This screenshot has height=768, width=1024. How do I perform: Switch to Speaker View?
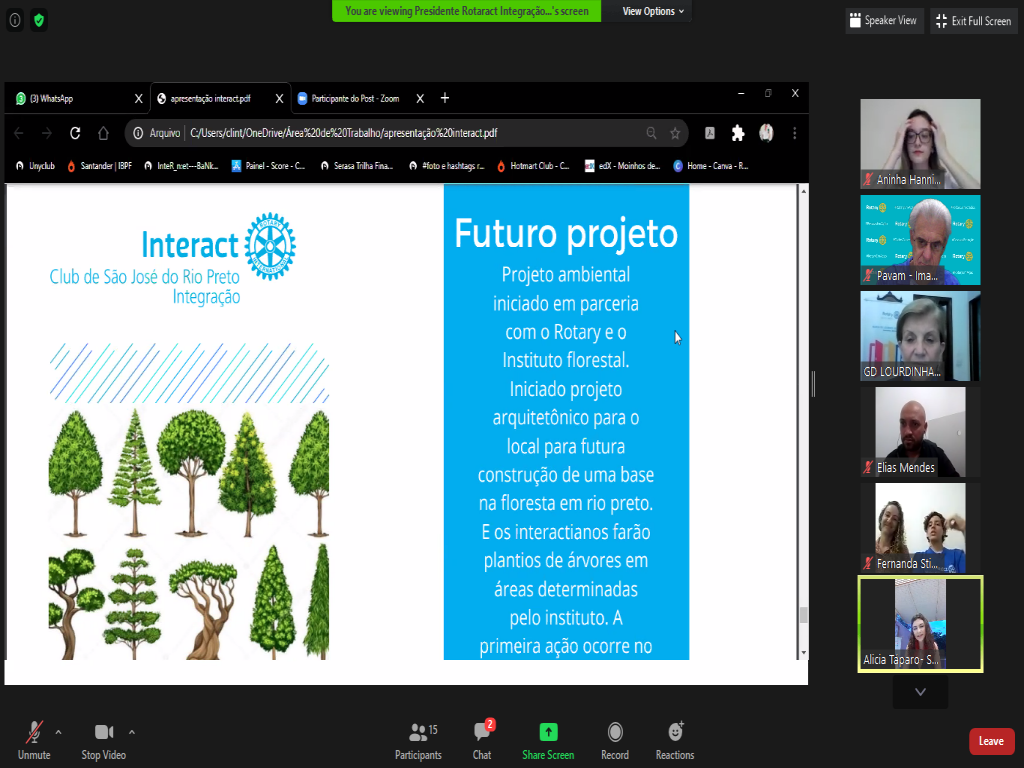coord(882,21)
